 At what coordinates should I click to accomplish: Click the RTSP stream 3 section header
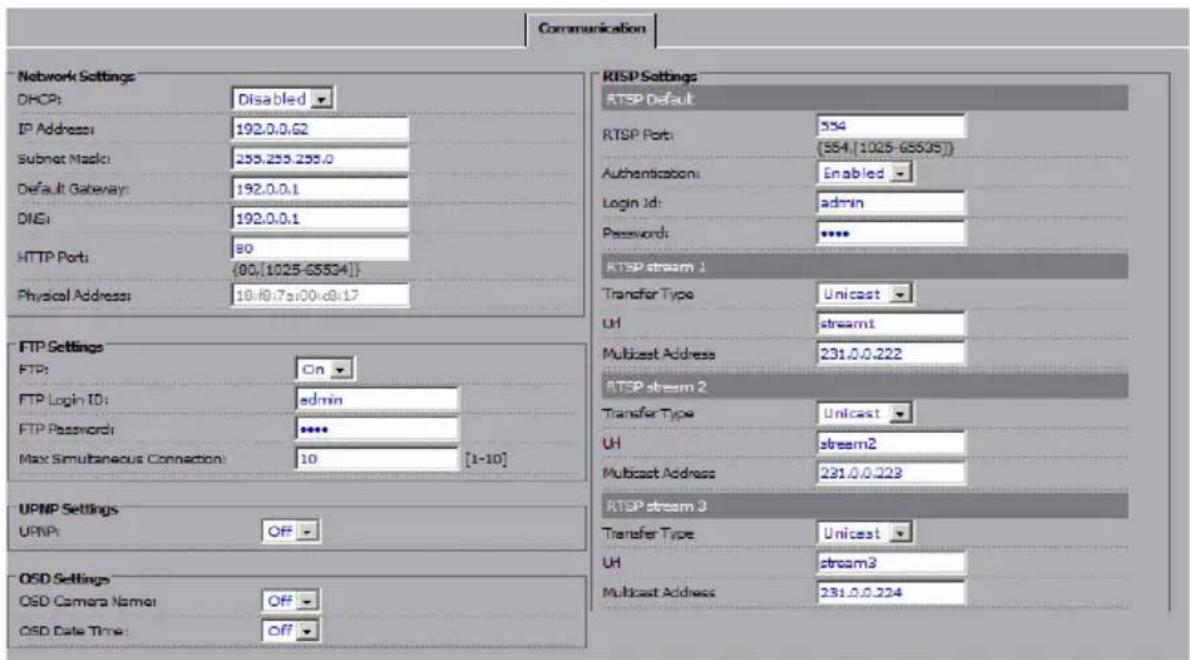click(864, 506)
